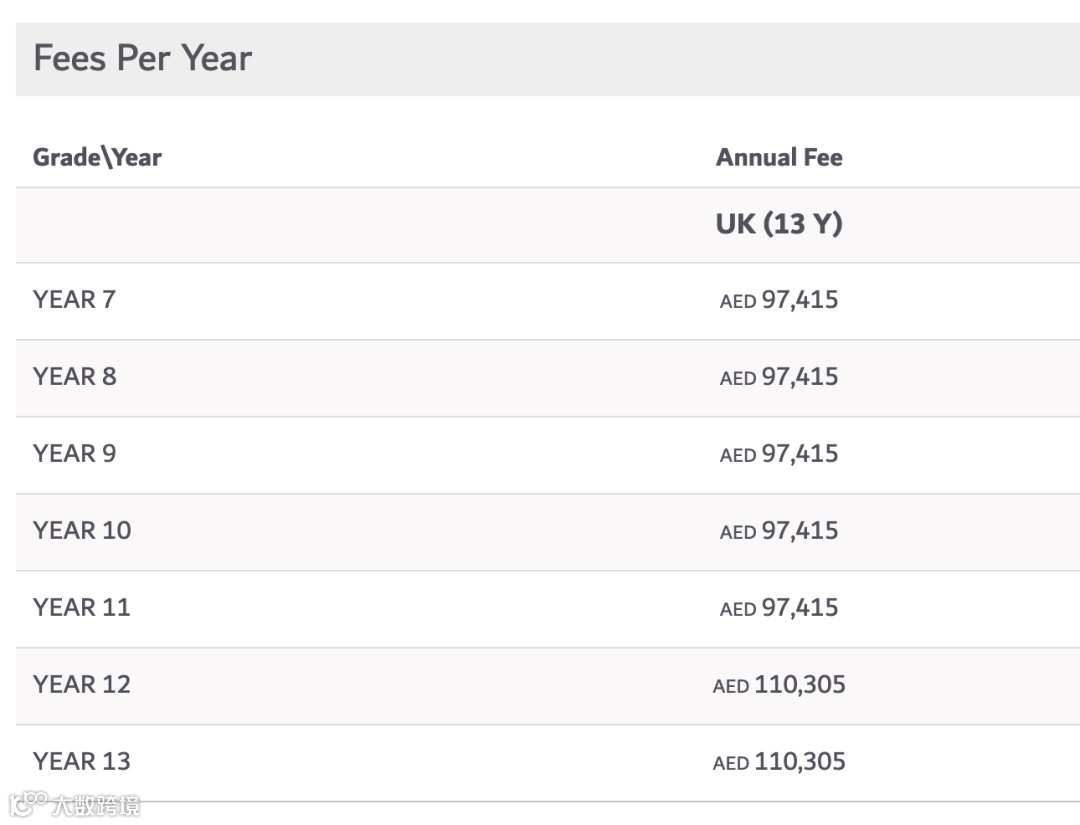
Task: Select the Year 10 fee amount
Action: coord(779,531)
